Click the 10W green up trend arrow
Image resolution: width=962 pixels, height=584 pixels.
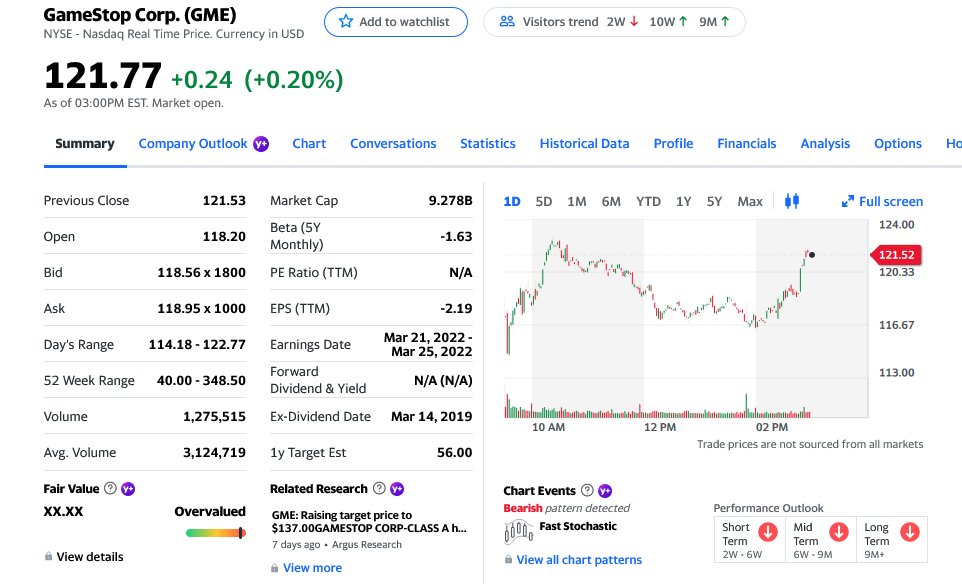coord(683,21)
